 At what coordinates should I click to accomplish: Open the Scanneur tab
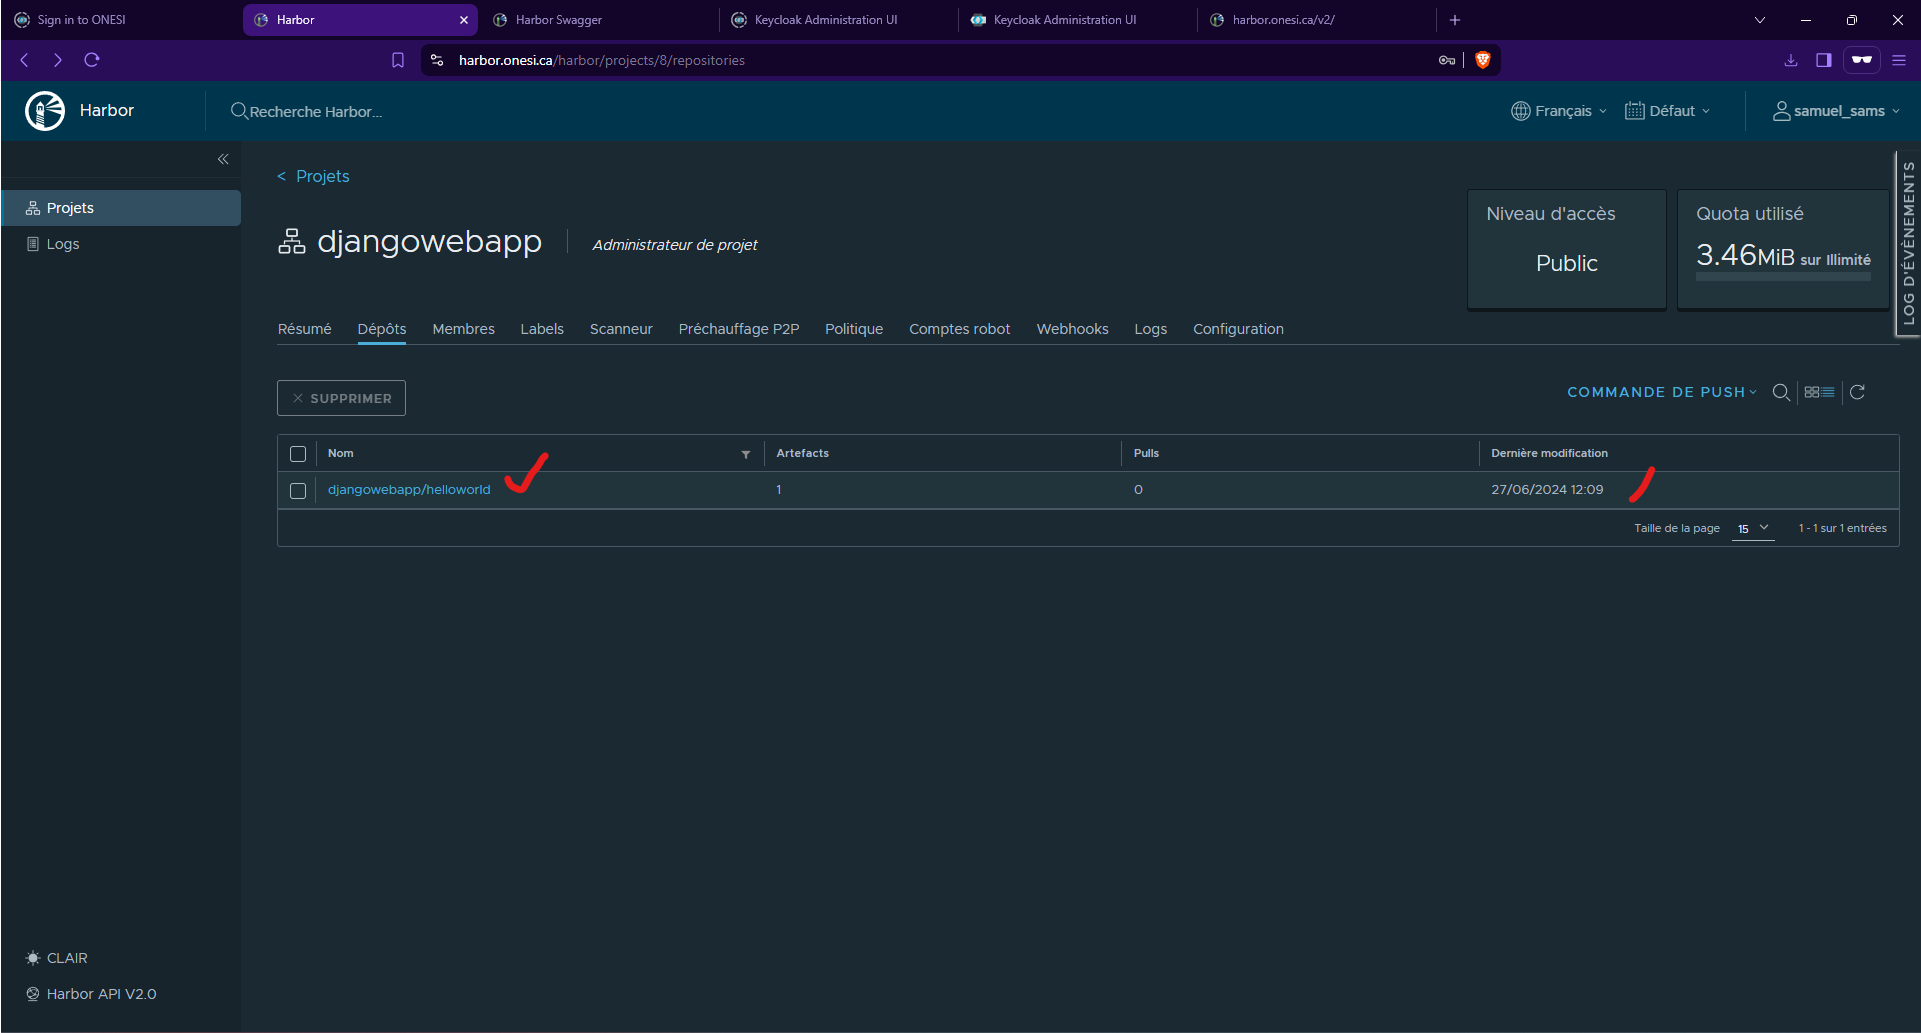pyautogui.click(x=621, y=329)
